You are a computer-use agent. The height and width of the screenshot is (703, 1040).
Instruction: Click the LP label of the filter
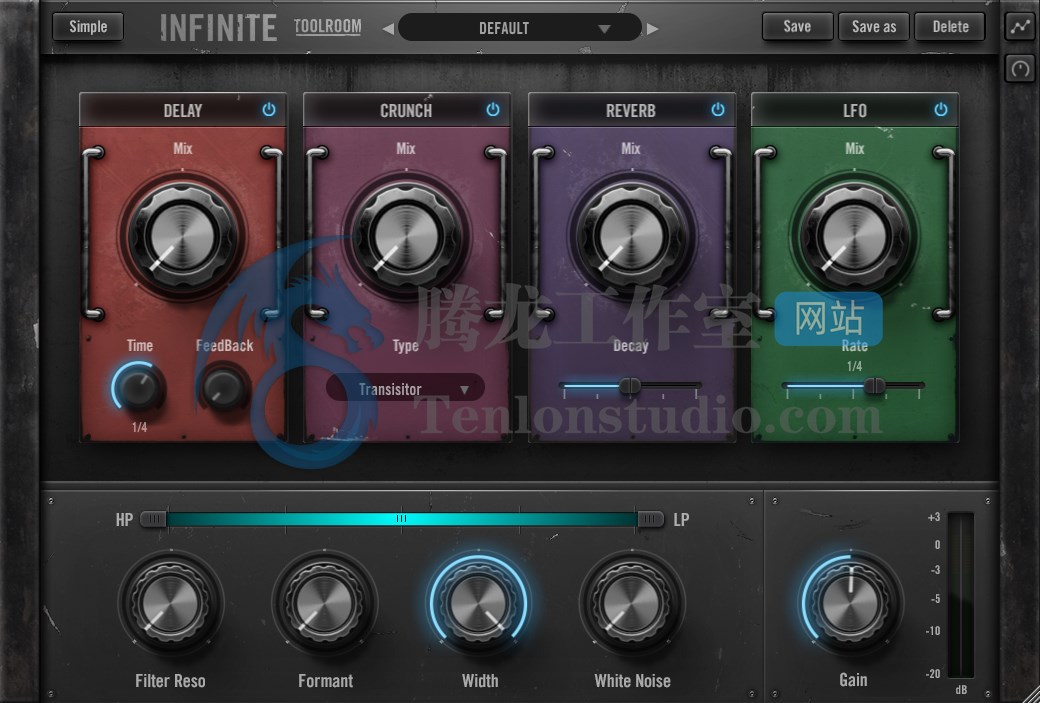coord(681,519)
